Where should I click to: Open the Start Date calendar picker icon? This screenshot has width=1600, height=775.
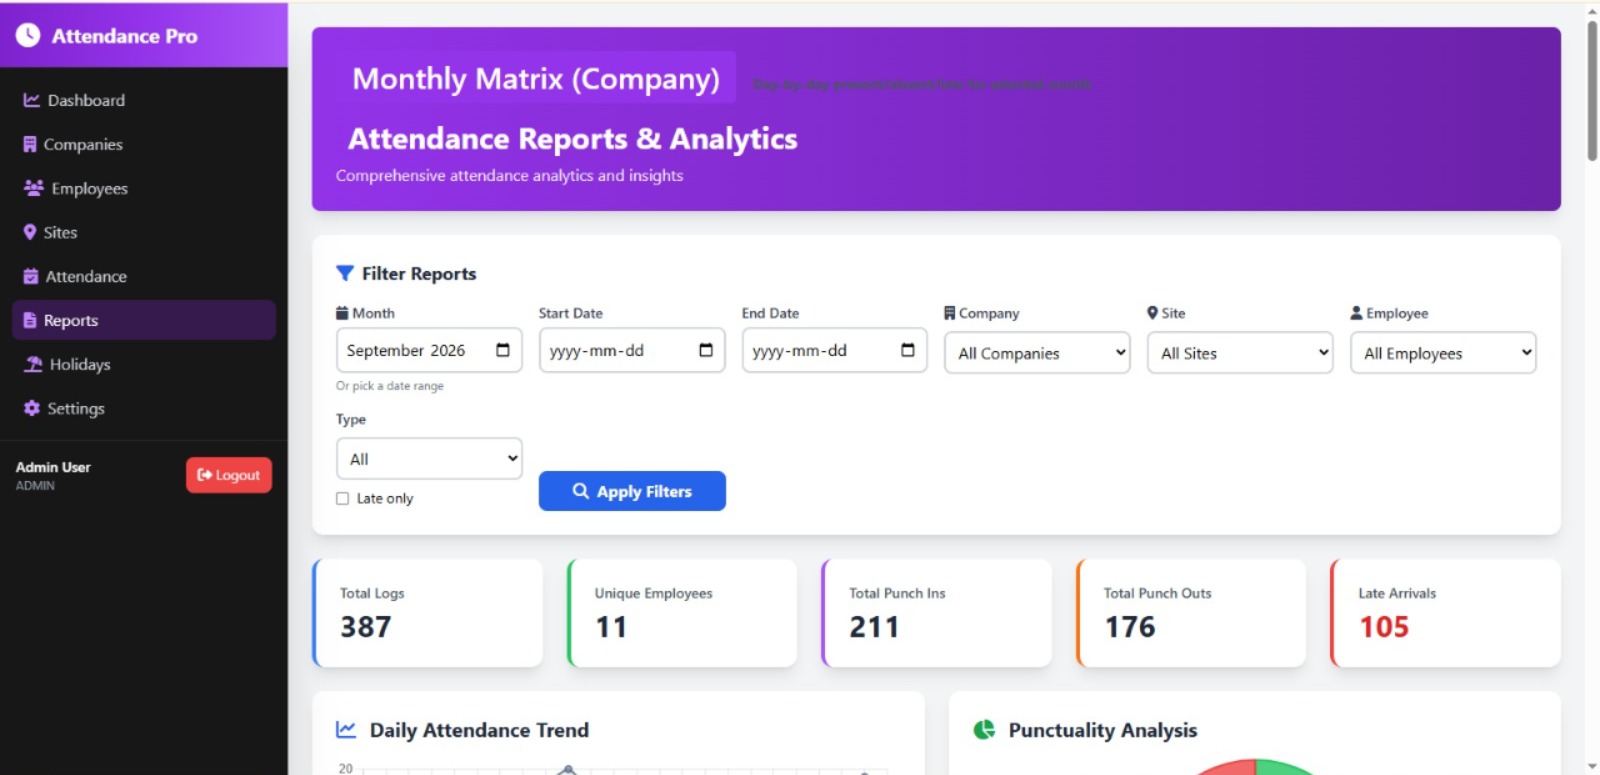pyautogui.click(x=706, y=350)
